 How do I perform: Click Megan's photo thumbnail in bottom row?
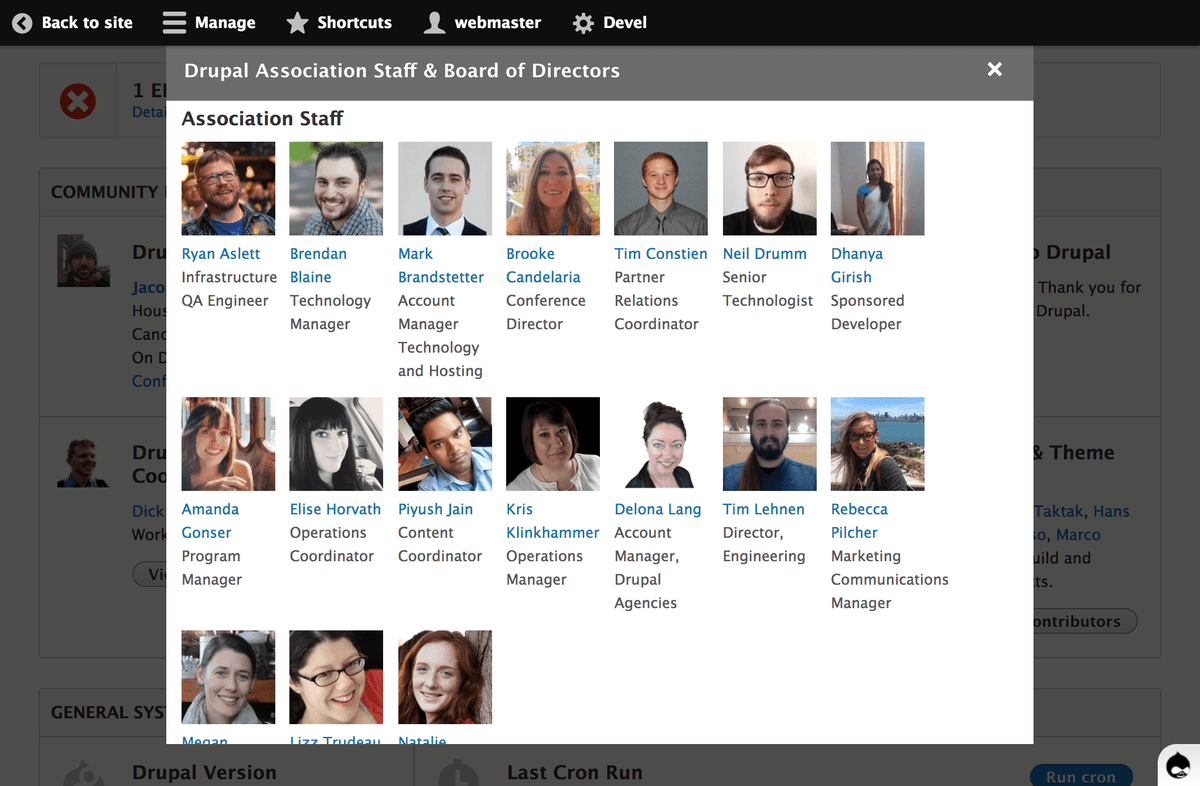pyautogui.click(x=228, y=677)
